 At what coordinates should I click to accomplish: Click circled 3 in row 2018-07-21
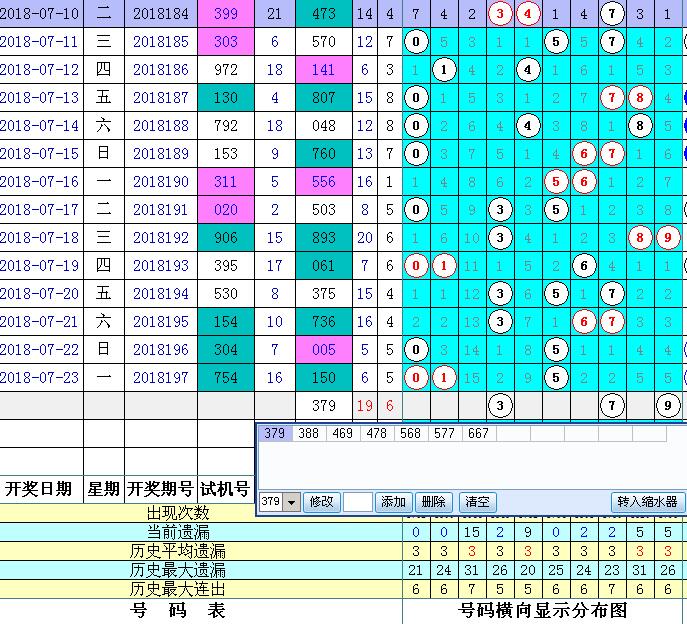[x=500, y=322]
